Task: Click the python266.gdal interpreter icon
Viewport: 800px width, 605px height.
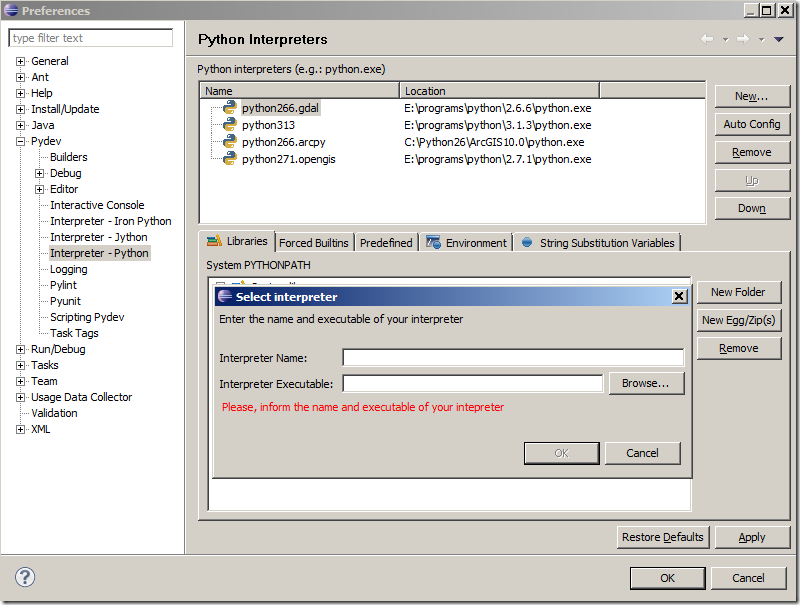Action: pos(230,108)
